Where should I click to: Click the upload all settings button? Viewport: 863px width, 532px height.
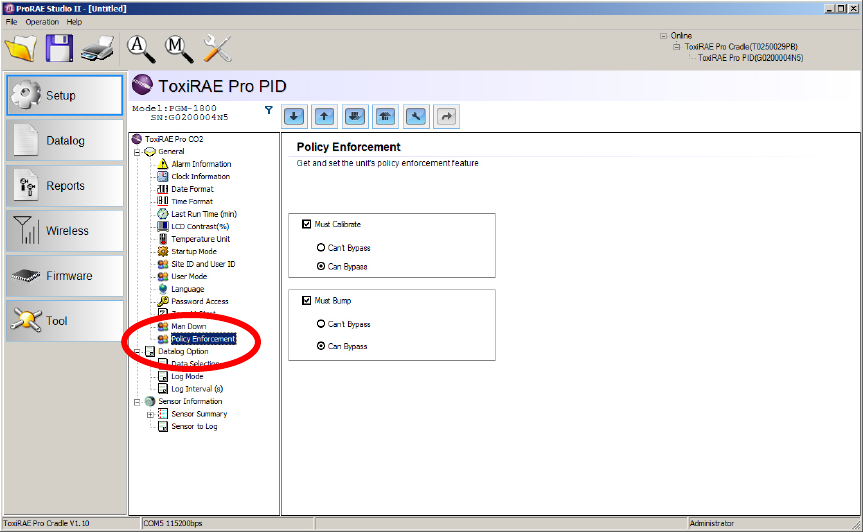click(385, 116)
